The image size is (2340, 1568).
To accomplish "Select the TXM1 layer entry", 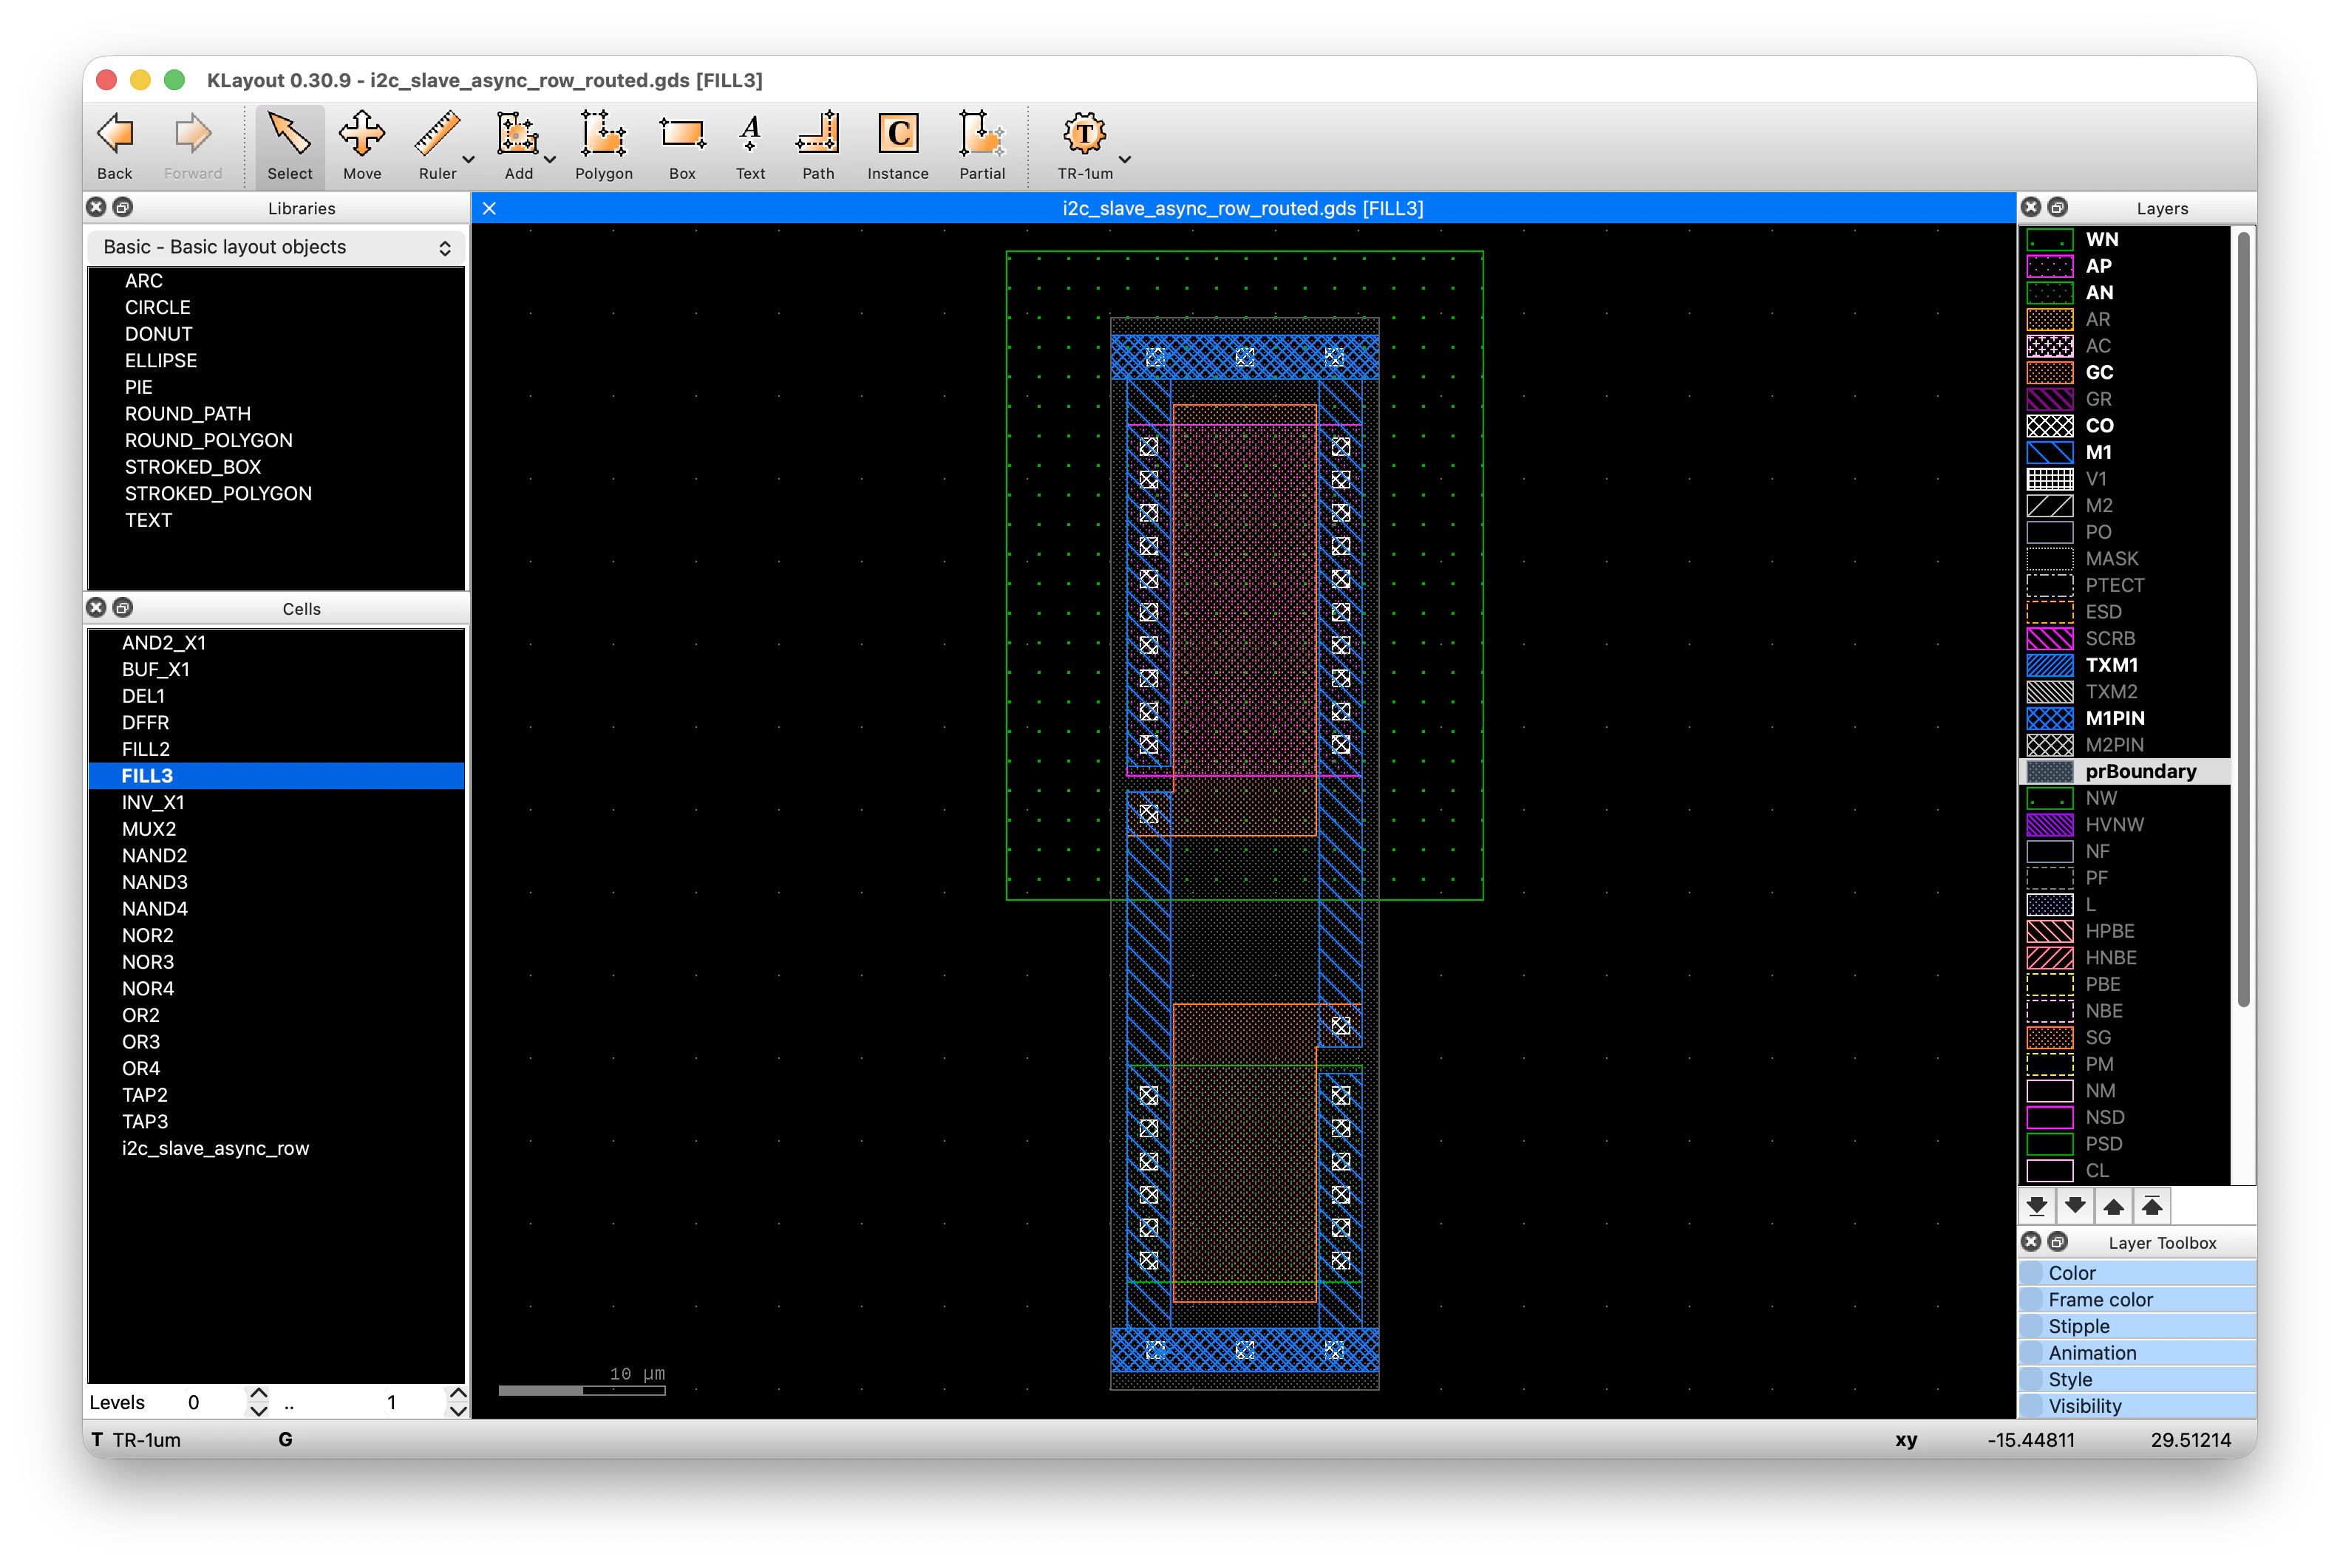I will click(x=2126, y=665).
